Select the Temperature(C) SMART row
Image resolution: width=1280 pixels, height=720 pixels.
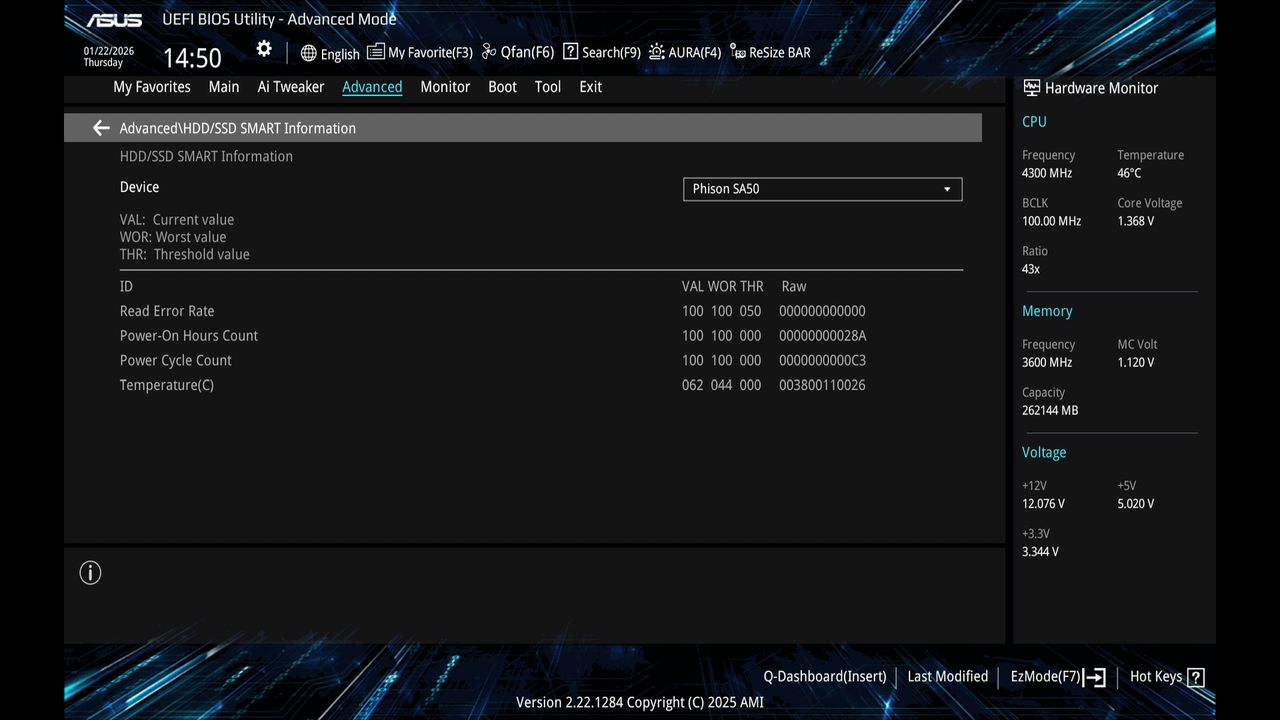[166, 385]
